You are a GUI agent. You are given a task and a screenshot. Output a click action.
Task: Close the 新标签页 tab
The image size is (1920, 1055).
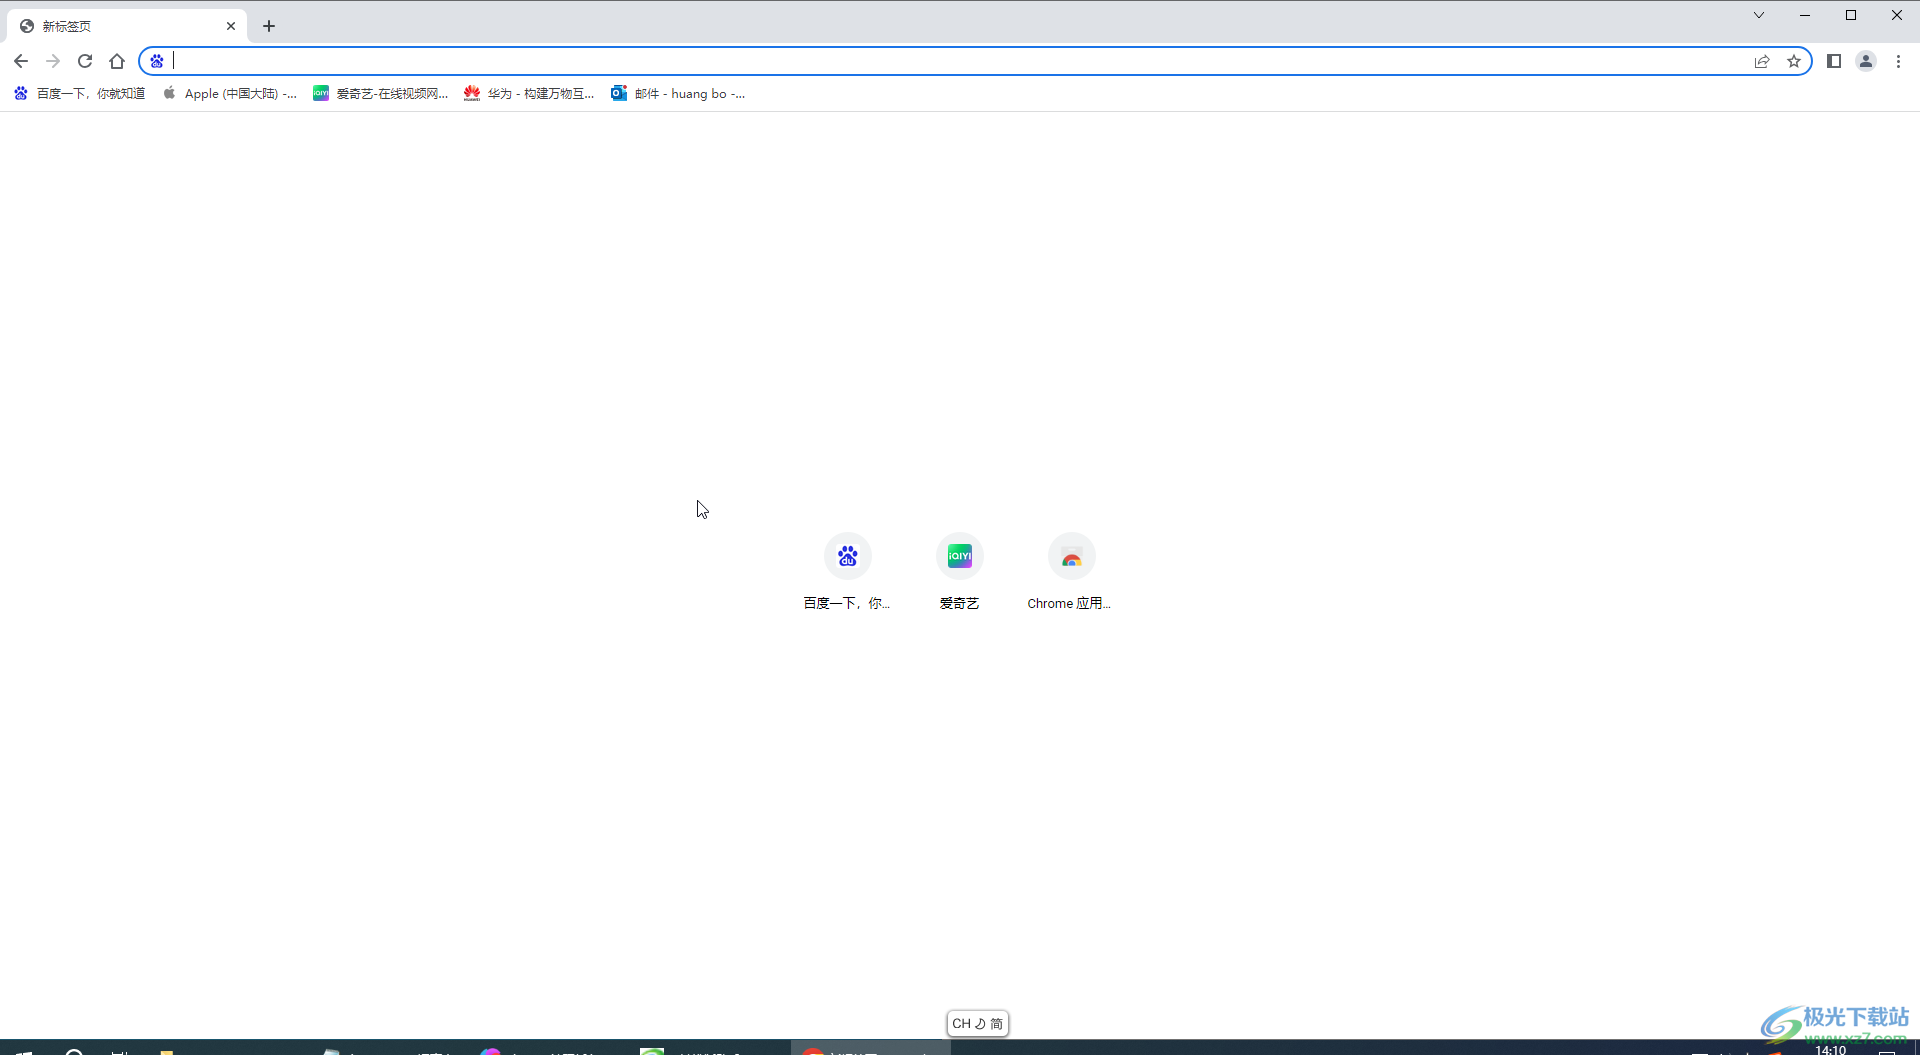click(231, 26)
